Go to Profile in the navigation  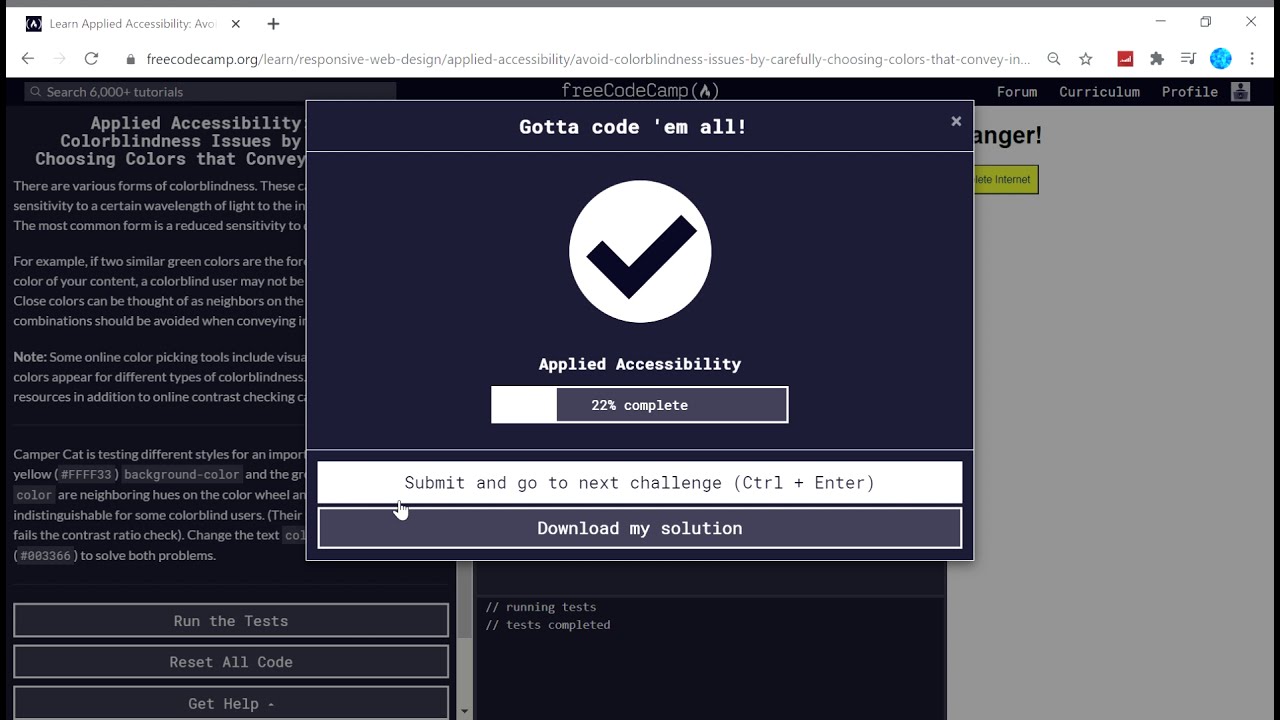(1190, 91)
